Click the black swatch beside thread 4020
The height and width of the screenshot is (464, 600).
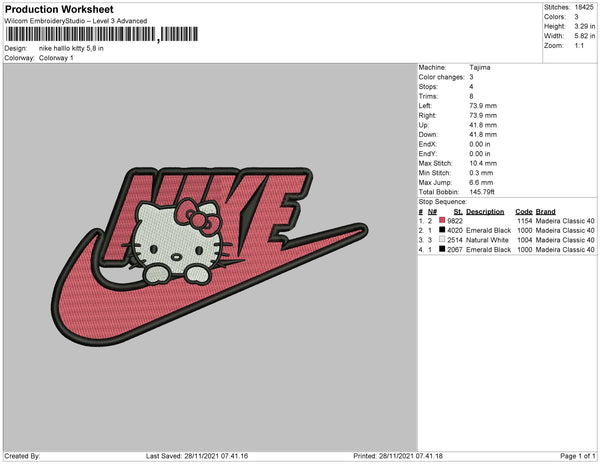(x=442, y=230)
